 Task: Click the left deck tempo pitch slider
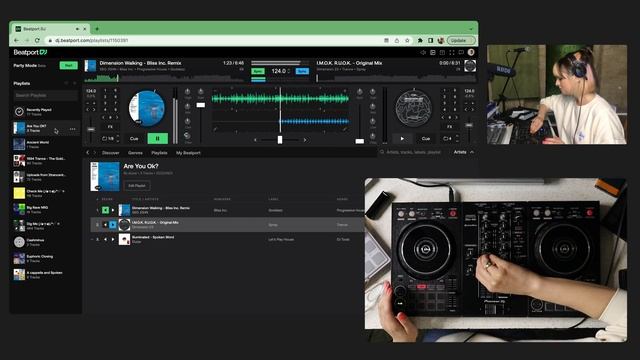pos(91,129)
